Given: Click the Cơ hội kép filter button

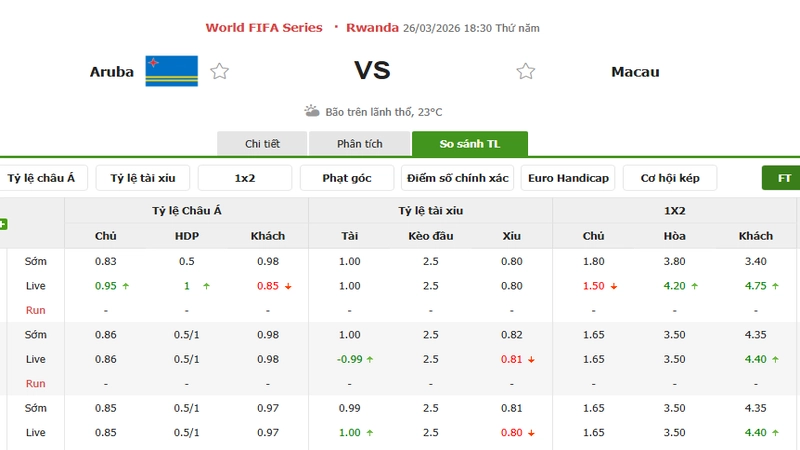Looking at the screenshot, I should [x=670, y=178].
